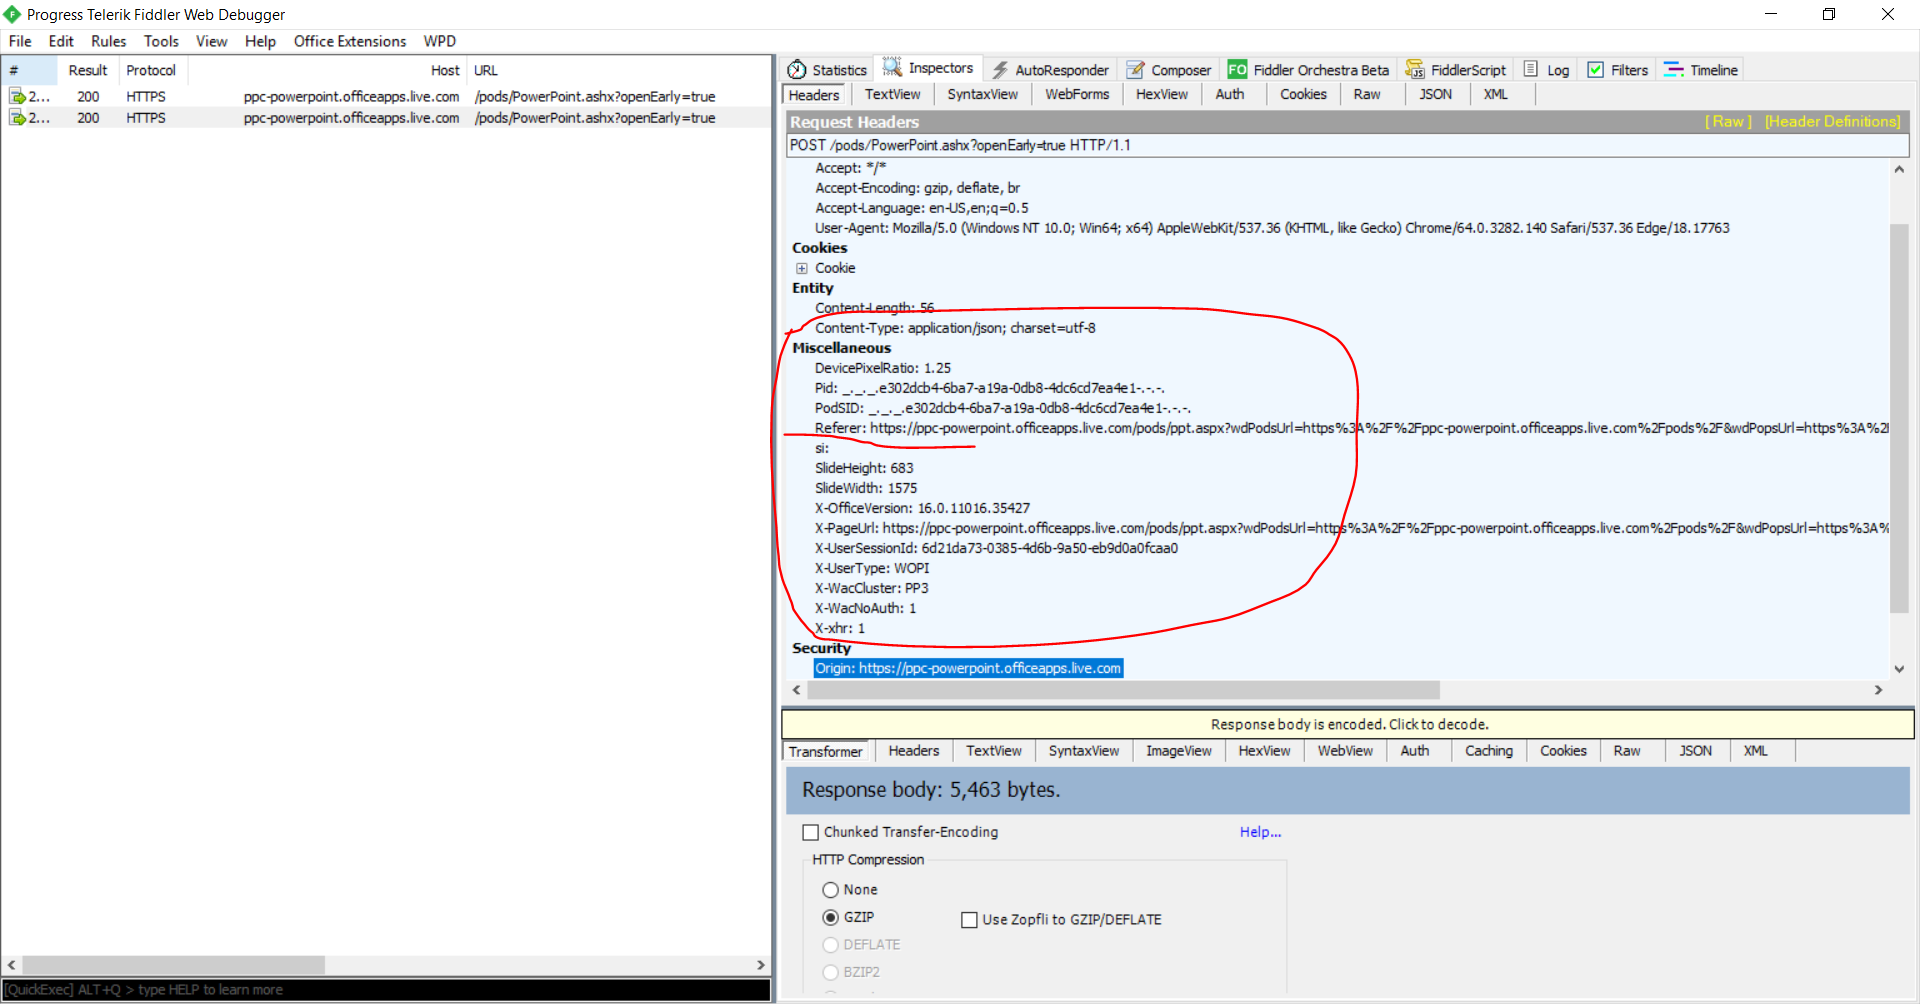Click right arrow of session list scrollbar
The height and width of the screenshot is (1004, 1920).
(x=761, y=965)
